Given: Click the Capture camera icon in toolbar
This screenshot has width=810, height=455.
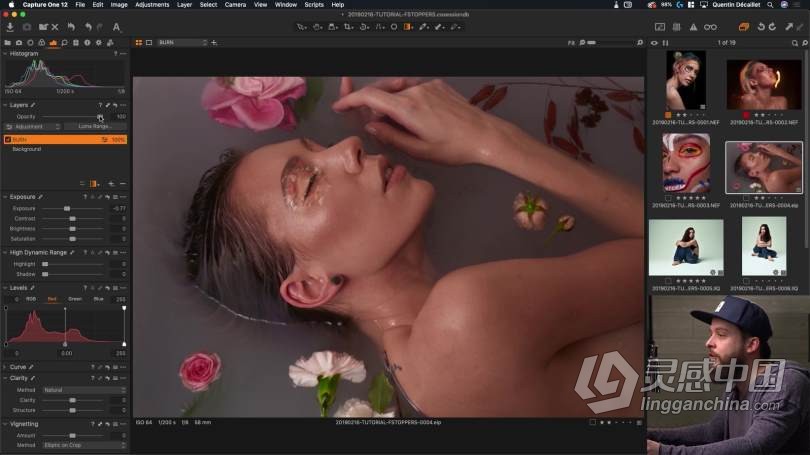Looking at the screenshot, I should point(27,27).
